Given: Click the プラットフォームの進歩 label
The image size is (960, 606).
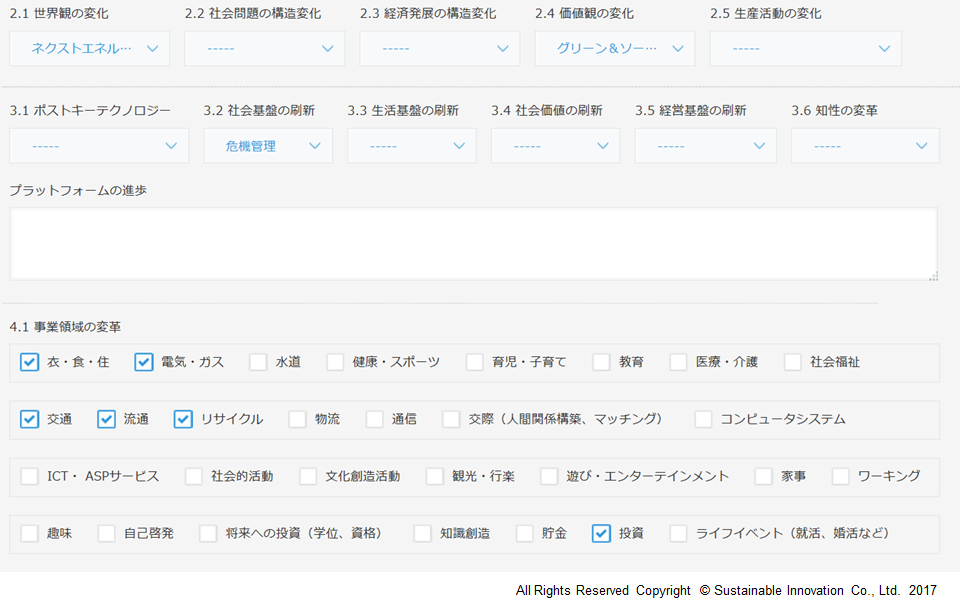Looking at the screenshot, I should [78, 190].
